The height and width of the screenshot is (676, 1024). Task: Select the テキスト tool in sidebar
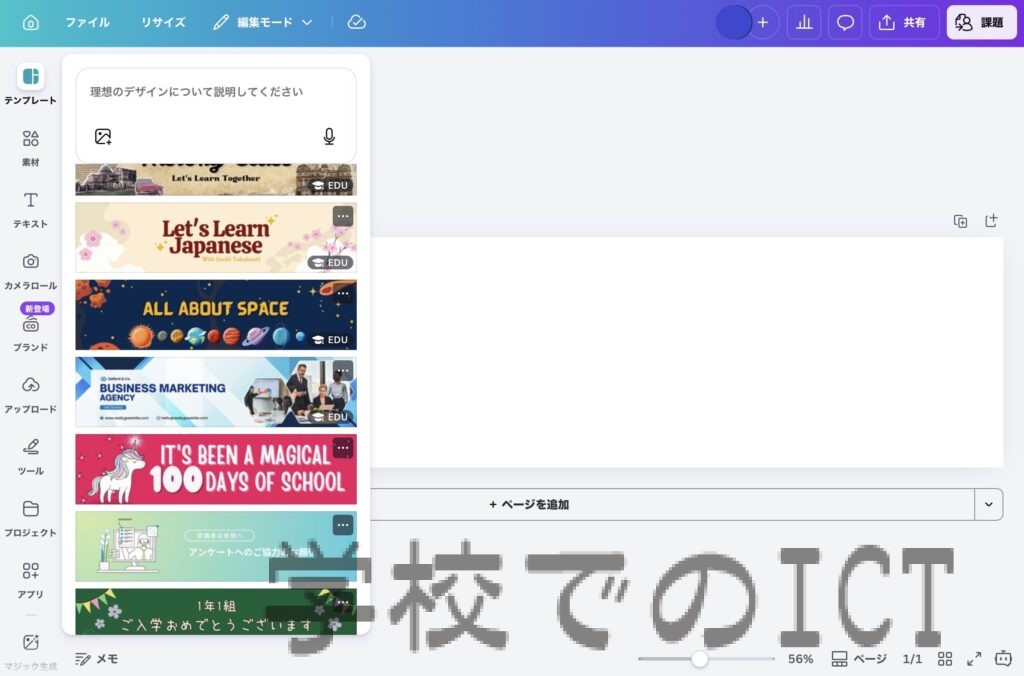tap(31, 208)
